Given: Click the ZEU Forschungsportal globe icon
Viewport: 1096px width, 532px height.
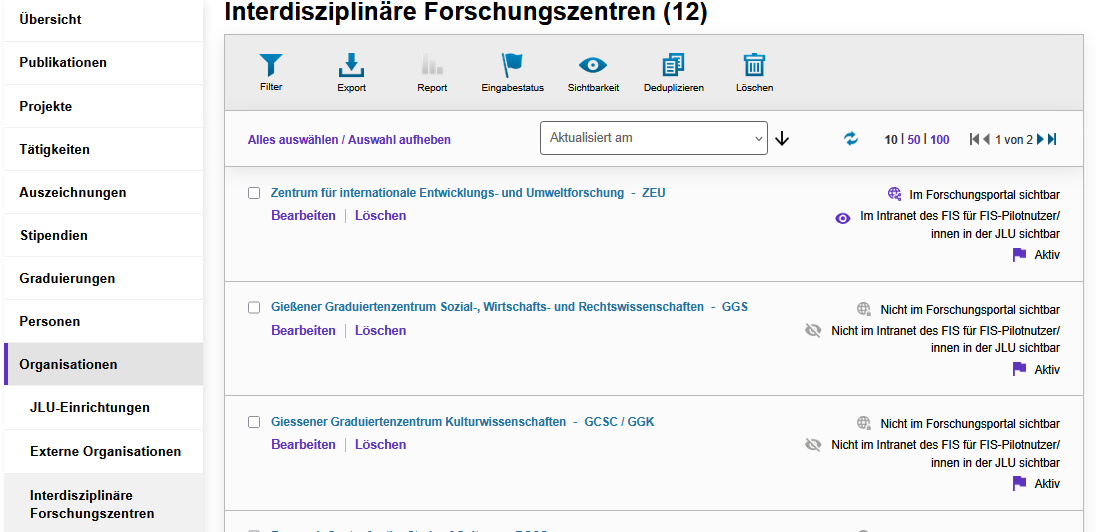Looking at the screenshot, I should tap(895, 193).
